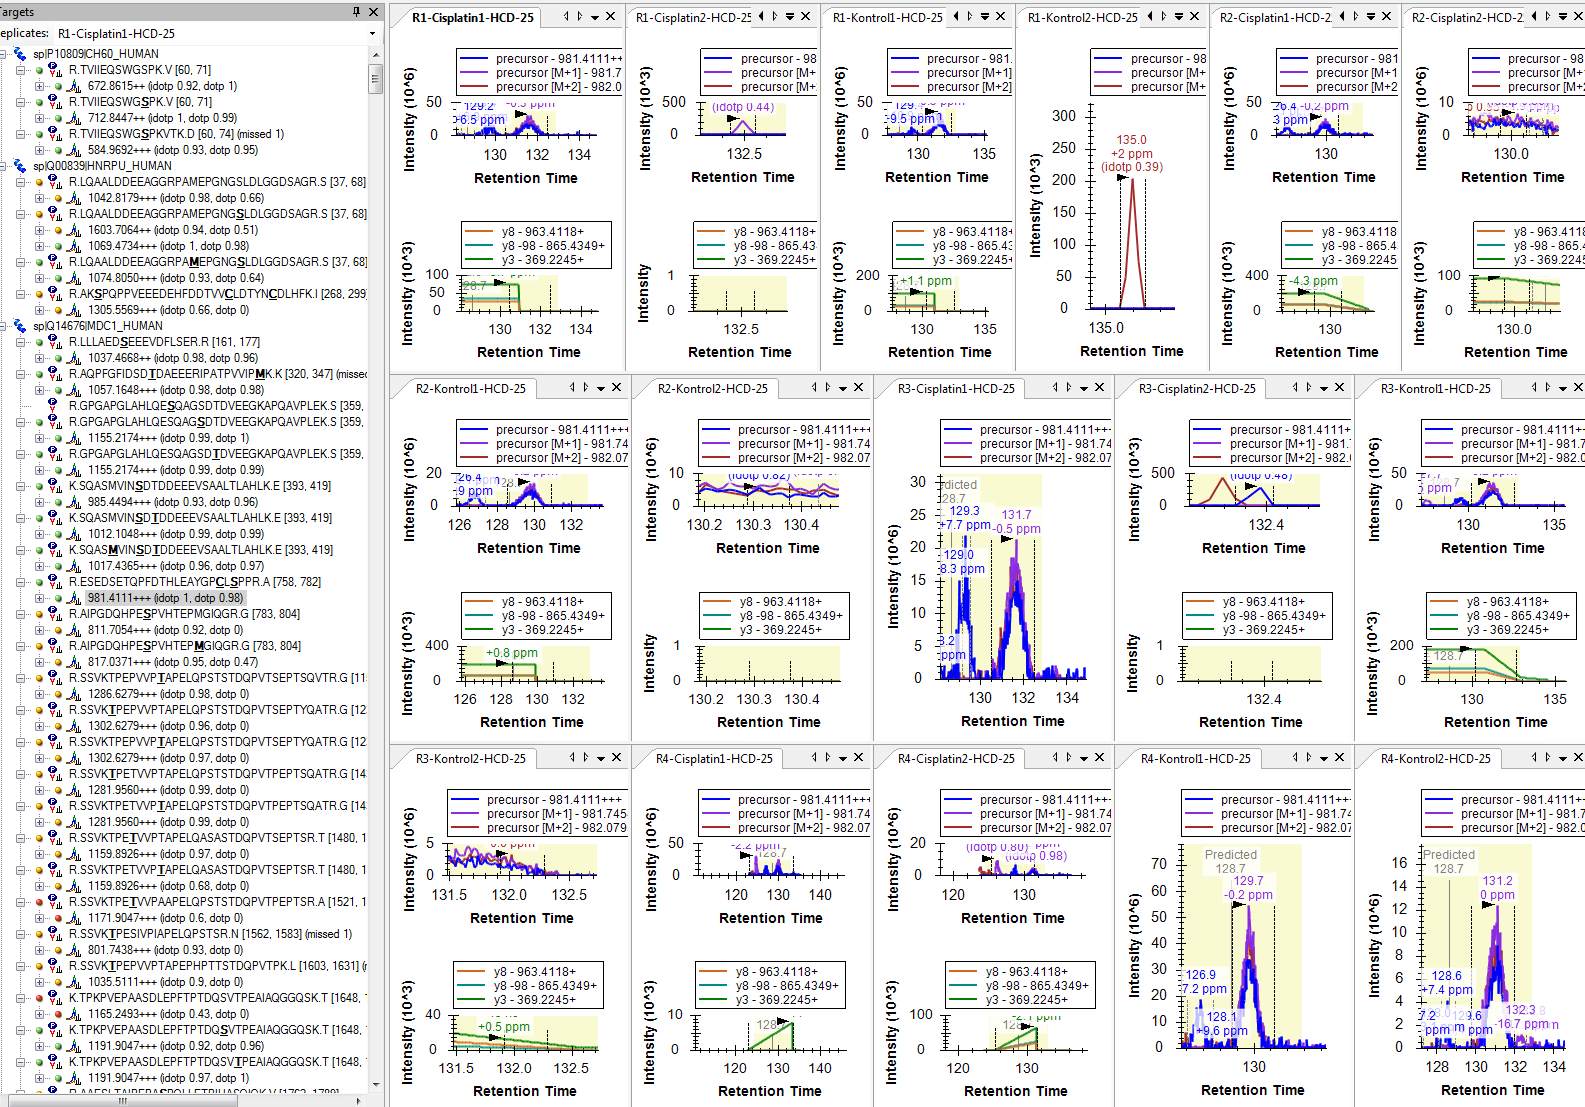Click the protein icon for sp|Q14676|MDC1_HUMAN
This screenshot has height=1107, width=1585.
click(x=21, y=326)
